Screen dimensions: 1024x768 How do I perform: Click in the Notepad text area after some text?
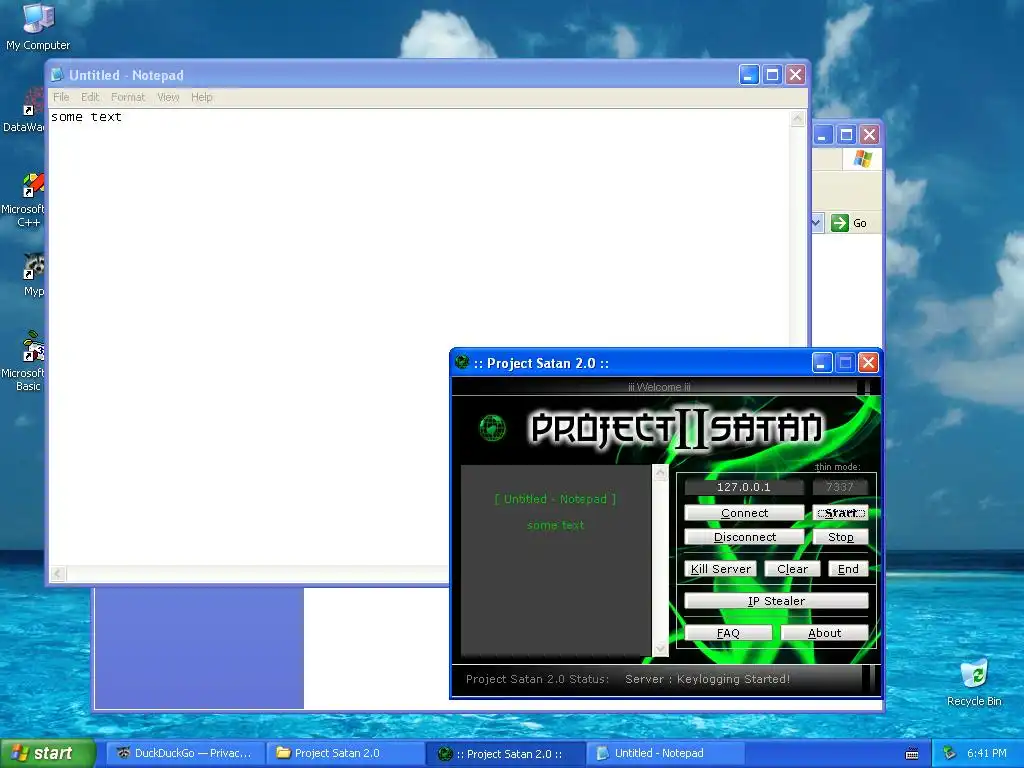point(124,118)
